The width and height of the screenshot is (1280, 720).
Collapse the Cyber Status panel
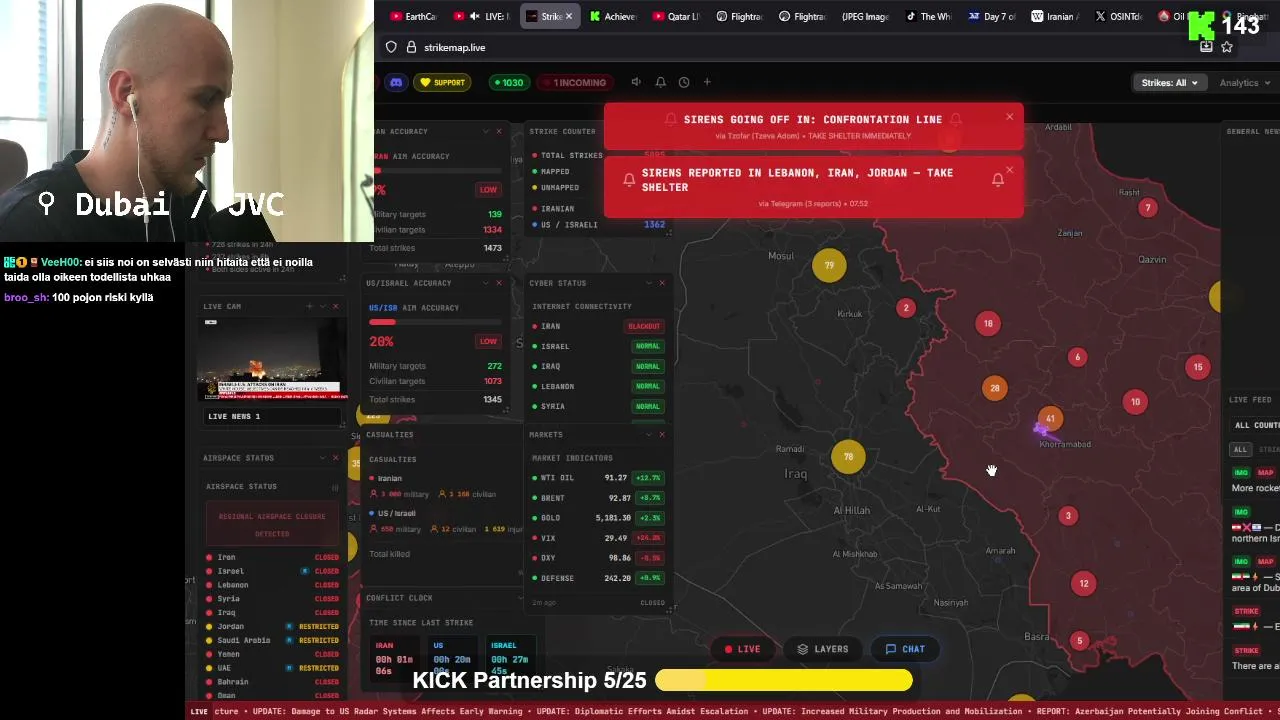pos(649,283)
